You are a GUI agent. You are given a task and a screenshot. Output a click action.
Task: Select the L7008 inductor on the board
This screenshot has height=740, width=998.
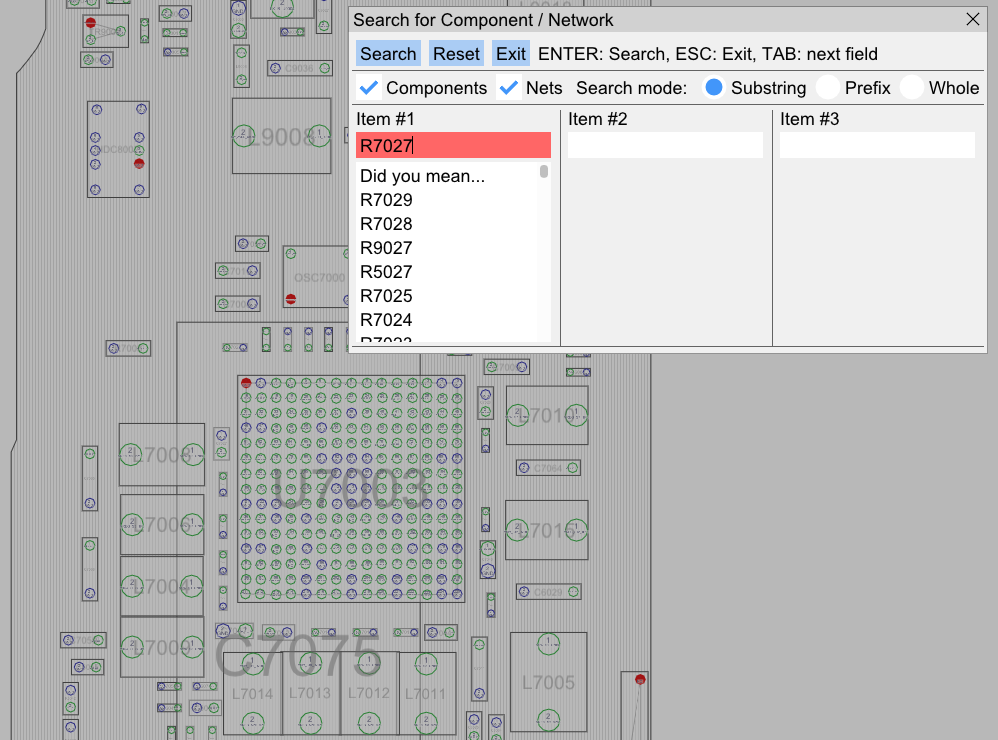click(x=162, y=455)
